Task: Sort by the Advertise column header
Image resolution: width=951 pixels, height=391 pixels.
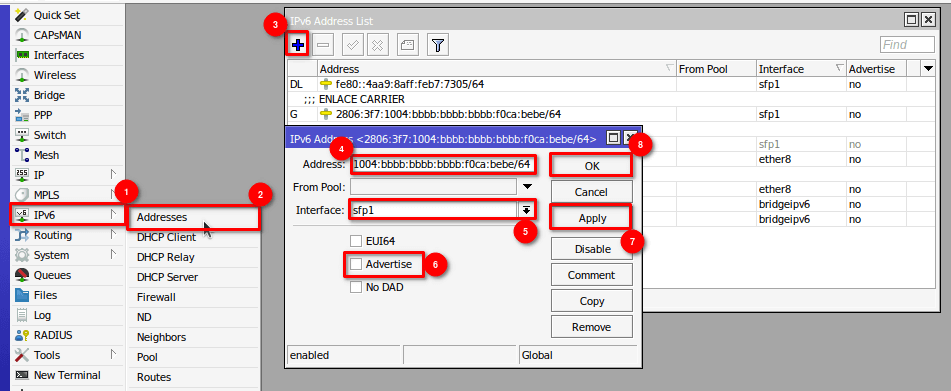Action: (x=876, y=69)
